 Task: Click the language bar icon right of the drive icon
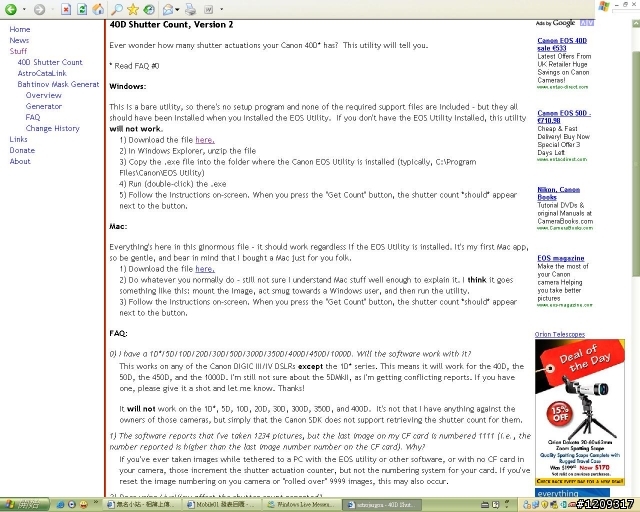(x=496, y=505)
